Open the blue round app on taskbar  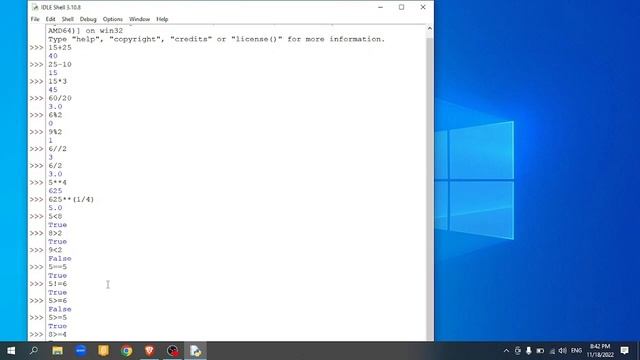(x=80, y=351)
